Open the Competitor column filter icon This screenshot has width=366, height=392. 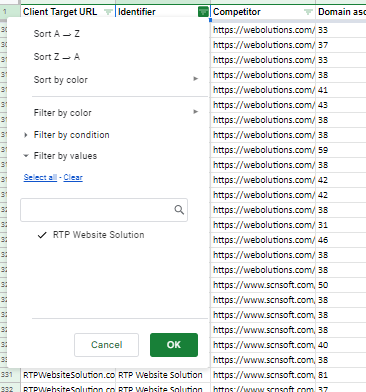coord(308,12)
